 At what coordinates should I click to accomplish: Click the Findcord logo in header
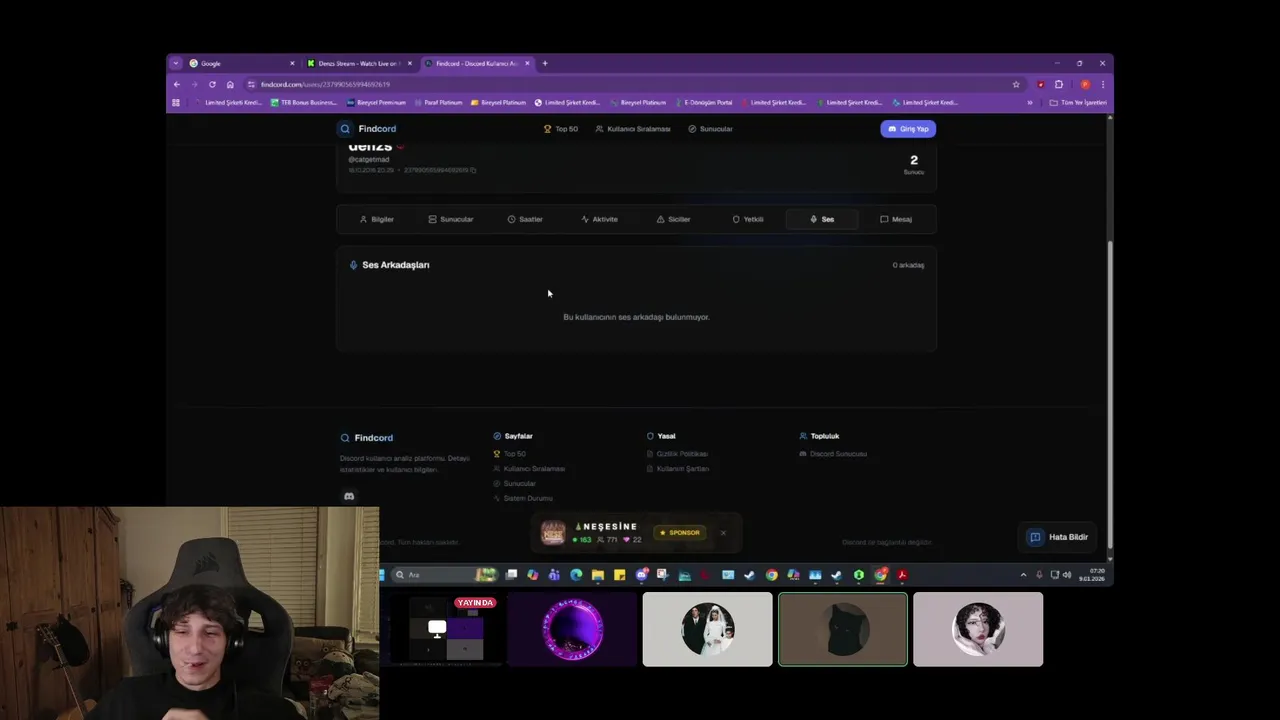(368, 129)
